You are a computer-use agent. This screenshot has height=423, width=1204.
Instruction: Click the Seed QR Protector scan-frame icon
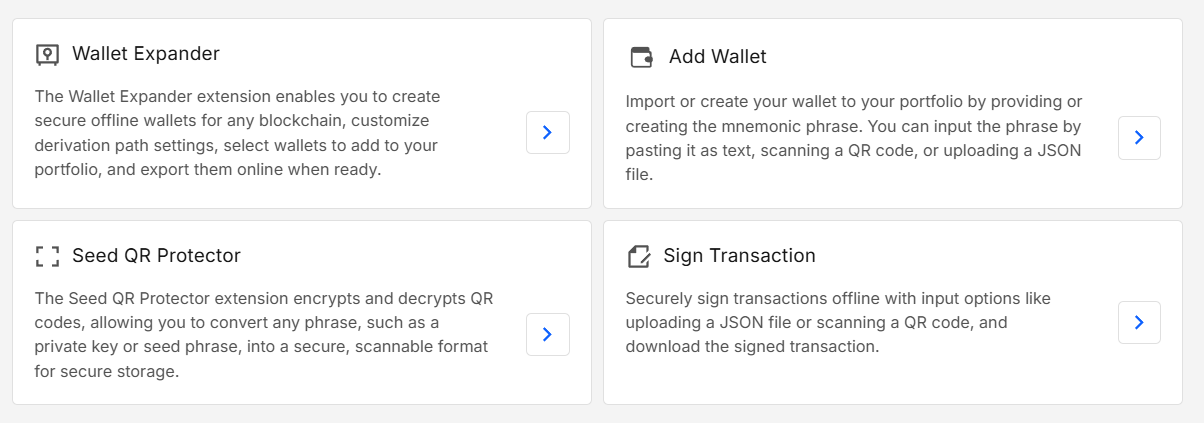point(47,256)
